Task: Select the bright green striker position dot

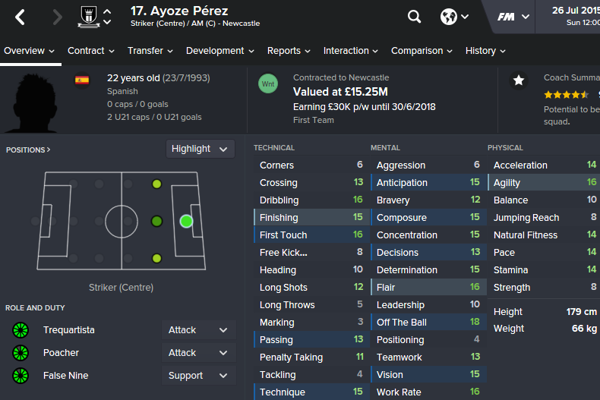Action: (x=186, y=221)
